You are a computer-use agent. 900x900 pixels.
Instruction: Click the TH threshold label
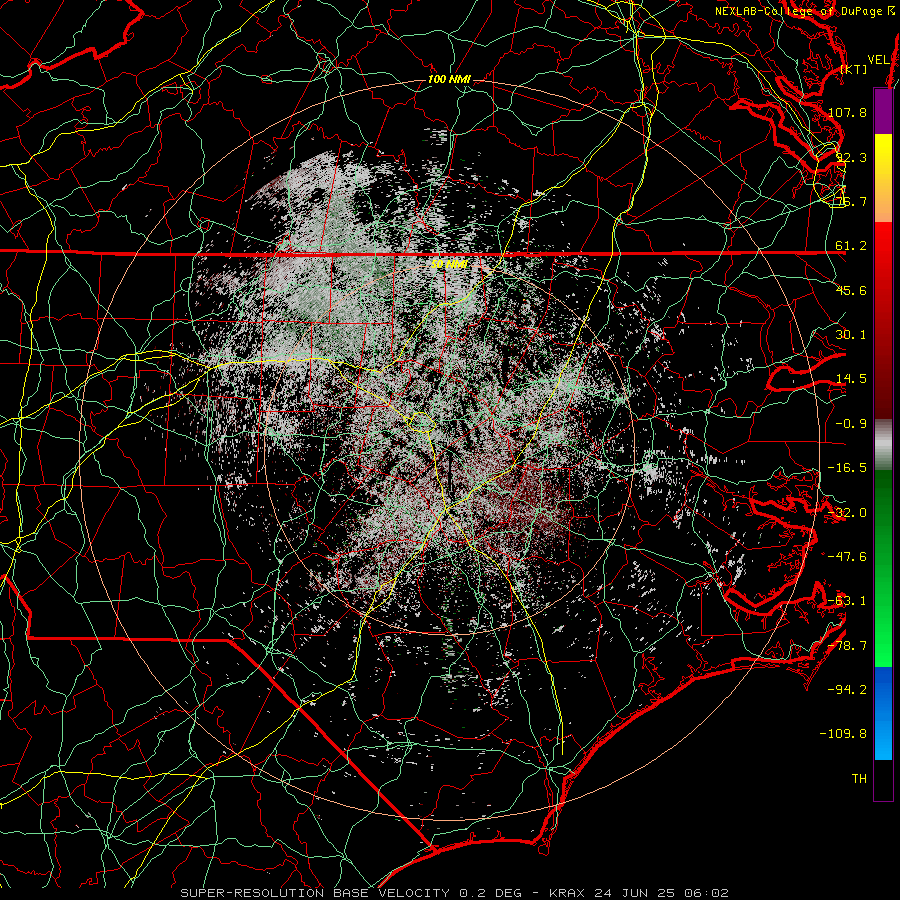tap(859, 779)
